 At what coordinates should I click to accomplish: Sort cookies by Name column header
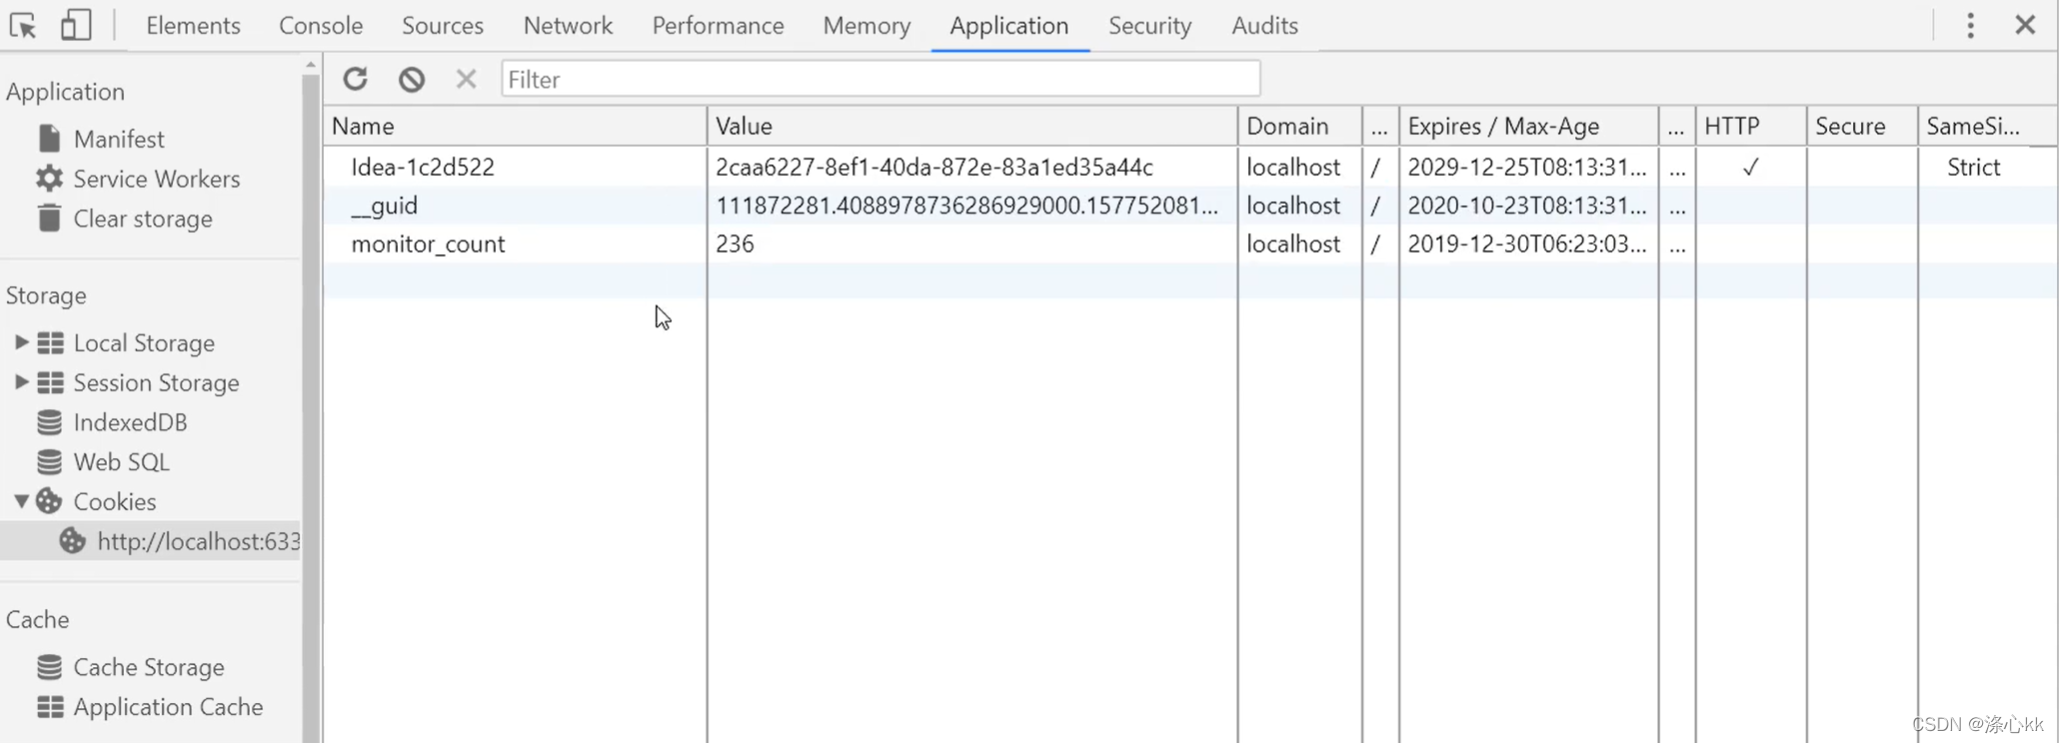point(514,126)
